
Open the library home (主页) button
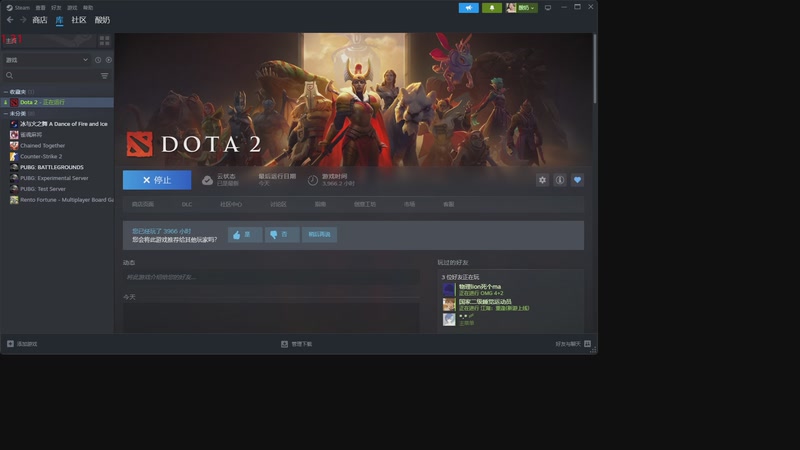pos(49,40)
